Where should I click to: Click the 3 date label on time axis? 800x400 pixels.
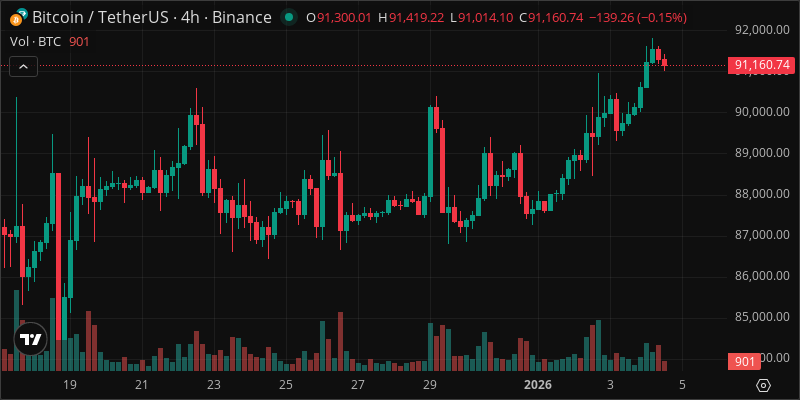pyautogui.click(x=610, y=385)
